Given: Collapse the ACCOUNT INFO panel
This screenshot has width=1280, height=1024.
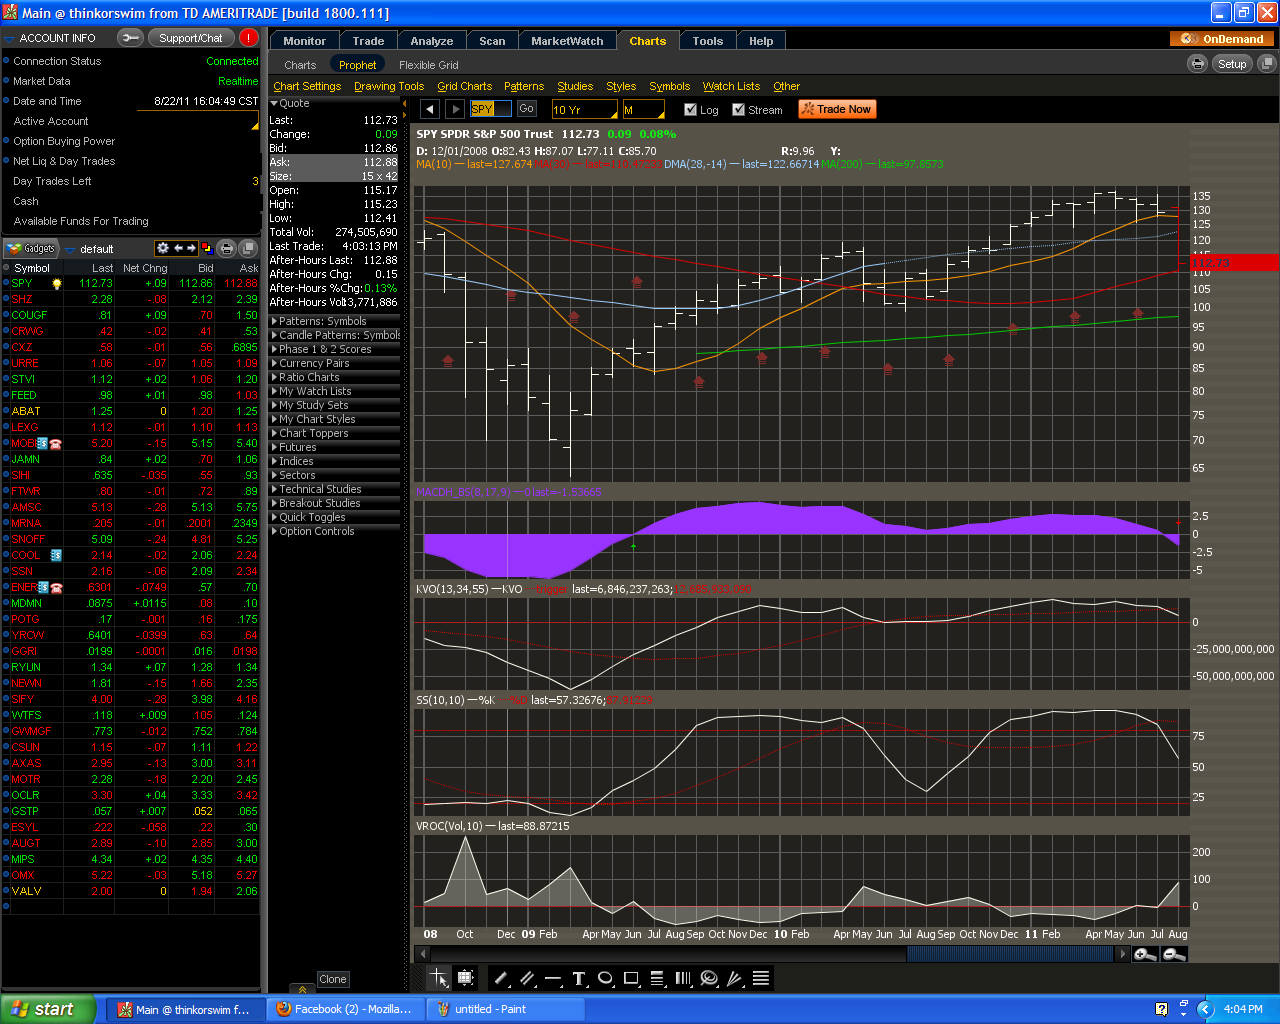Looking at the screenshot, I should pyautogui.click(x=10, y=38).
